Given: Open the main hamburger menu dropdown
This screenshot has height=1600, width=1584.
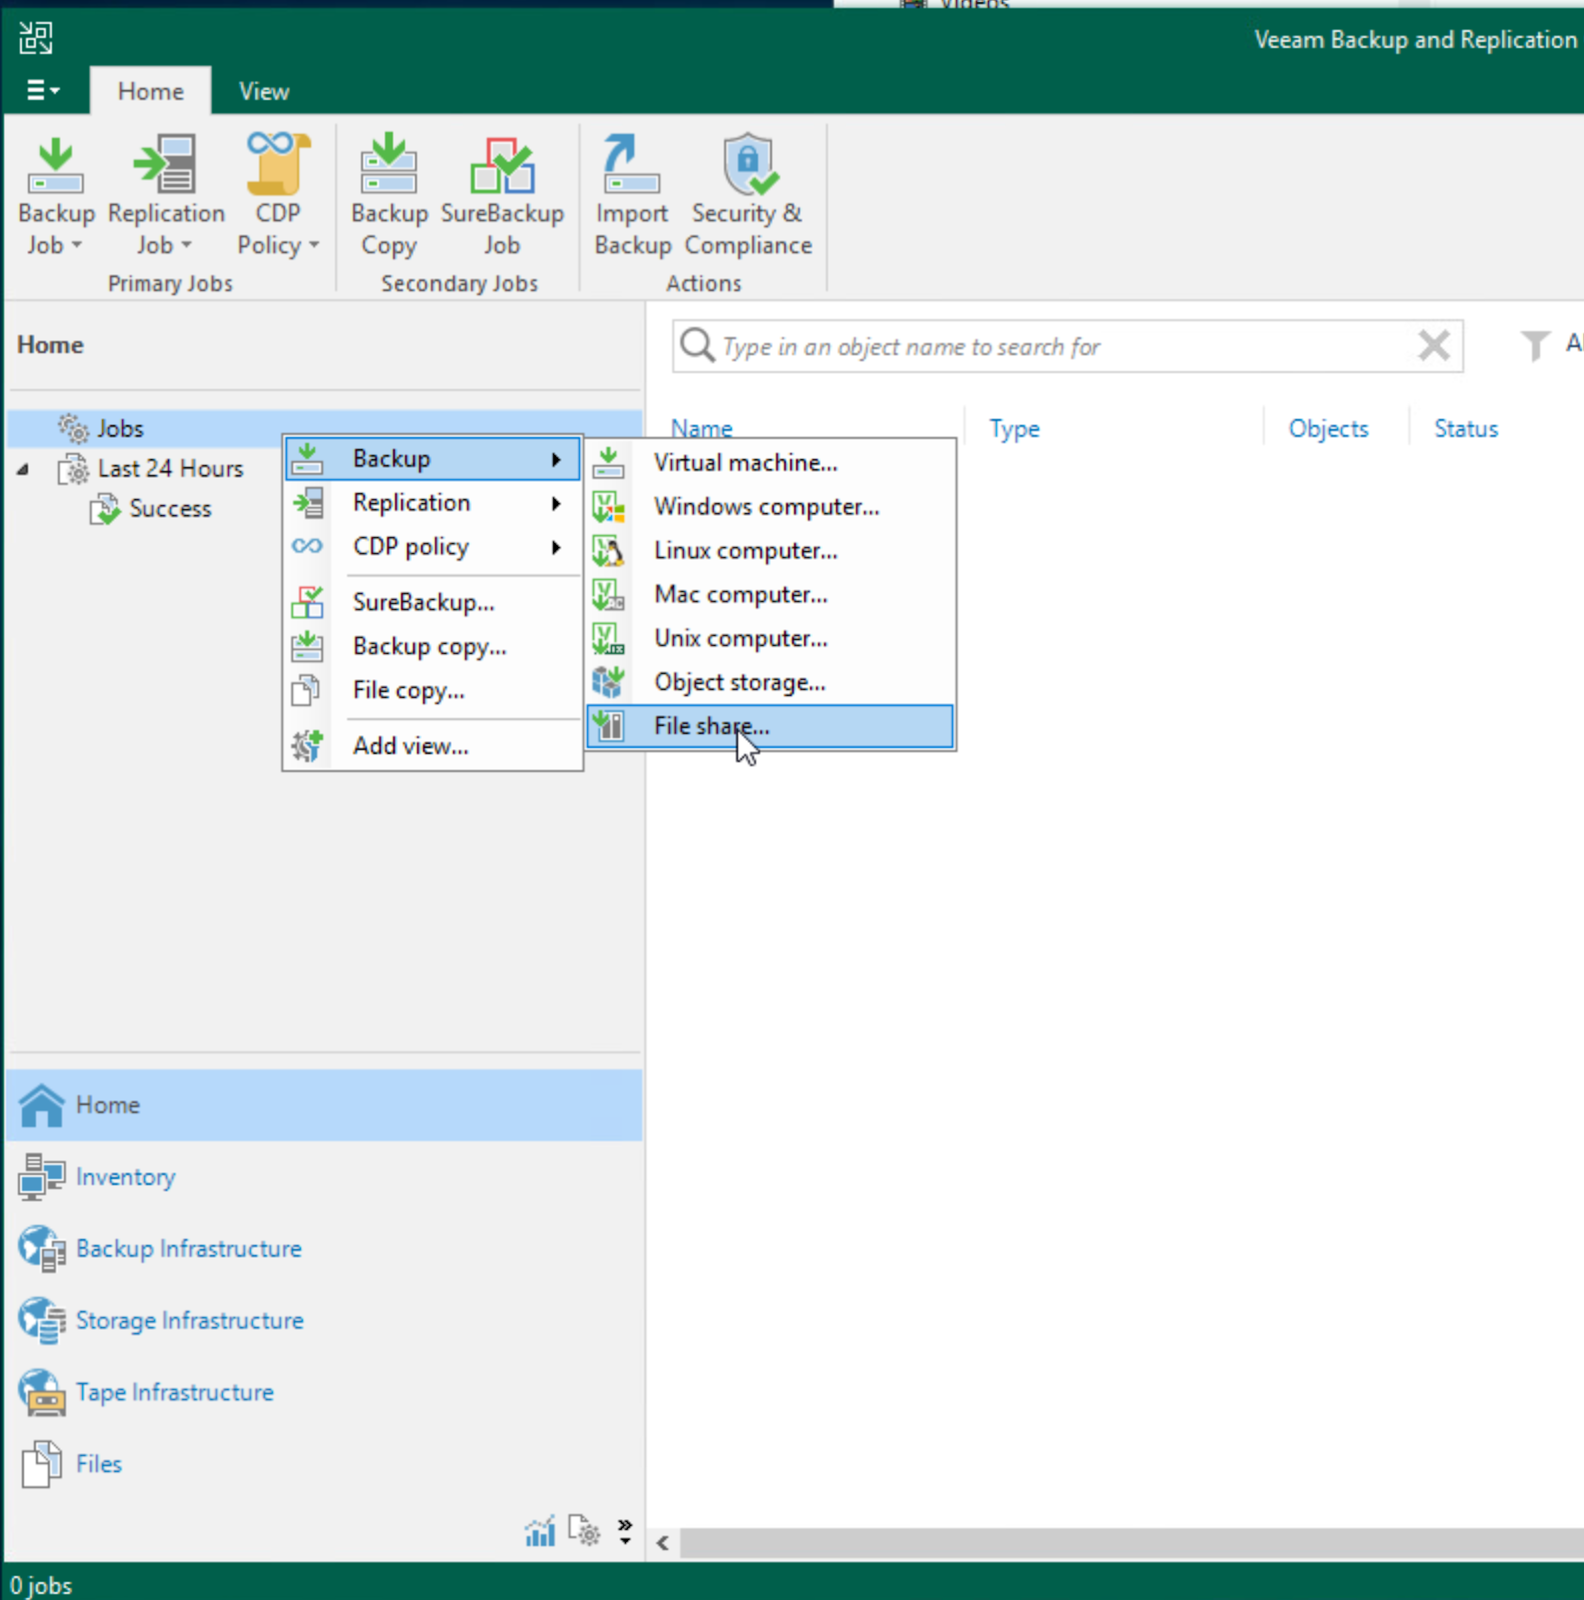Looking at the screenshot, I should click(42, 91).
